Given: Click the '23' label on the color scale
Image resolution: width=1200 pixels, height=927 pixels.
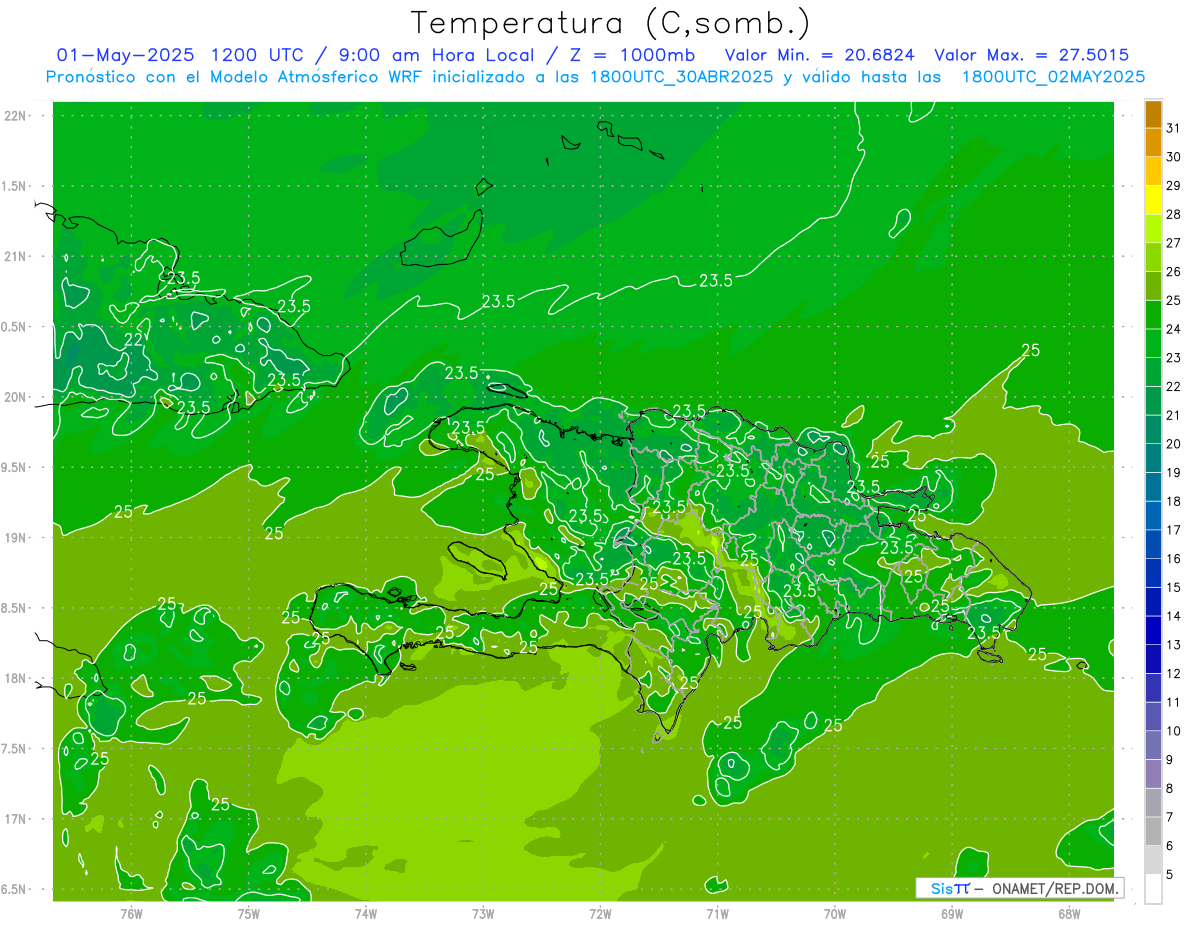Looking at the screenshot, I should tap(1173, 358).
